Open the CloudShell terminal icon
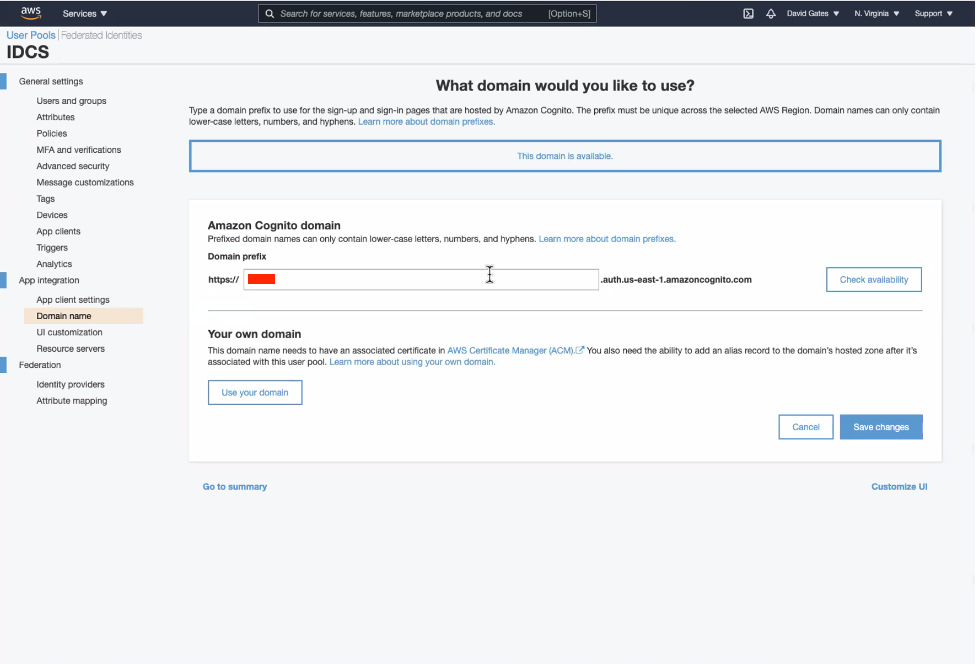Image resolution: width=977 pixels, height=664 pixels. click(x=748, y=13)
